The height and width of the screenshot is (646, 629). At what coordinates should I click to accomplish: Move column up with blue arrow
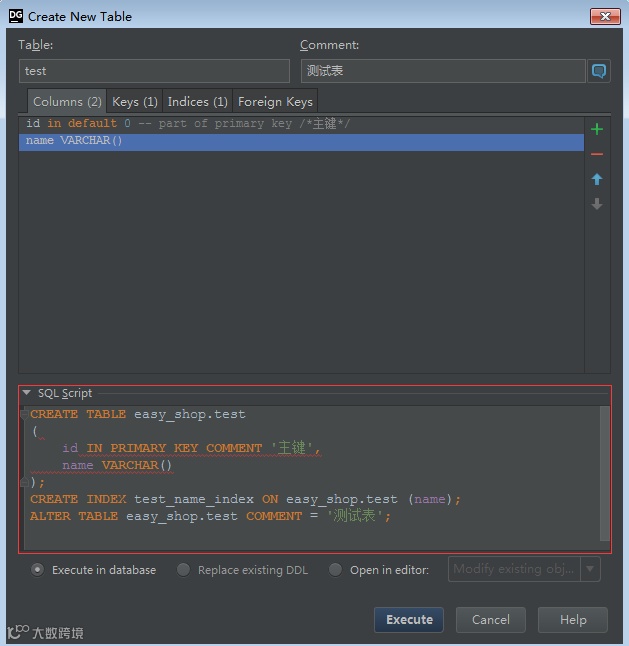coord(596,179)
